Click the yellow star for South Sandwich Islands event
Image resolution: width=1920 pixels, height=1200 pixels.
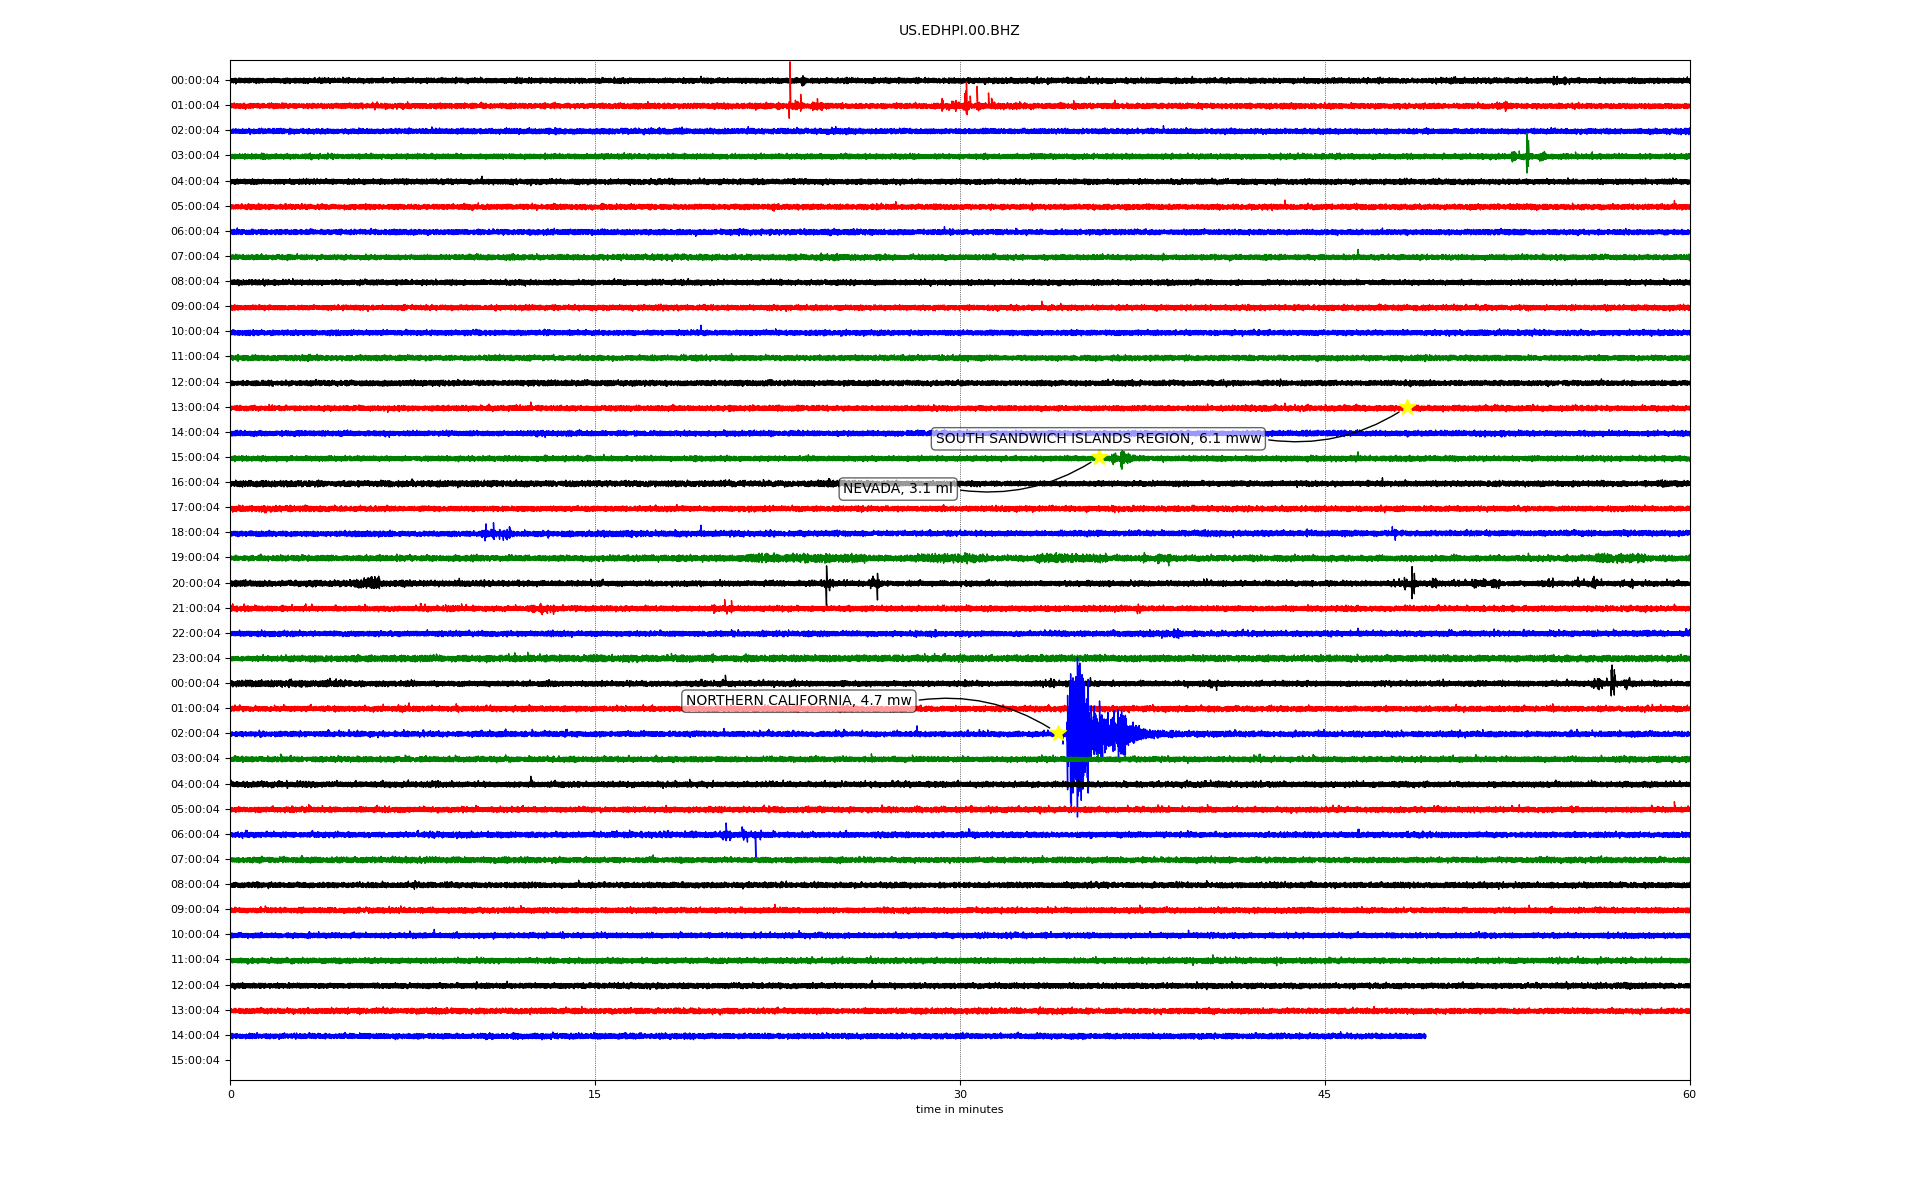click(x=1407, y=407)
